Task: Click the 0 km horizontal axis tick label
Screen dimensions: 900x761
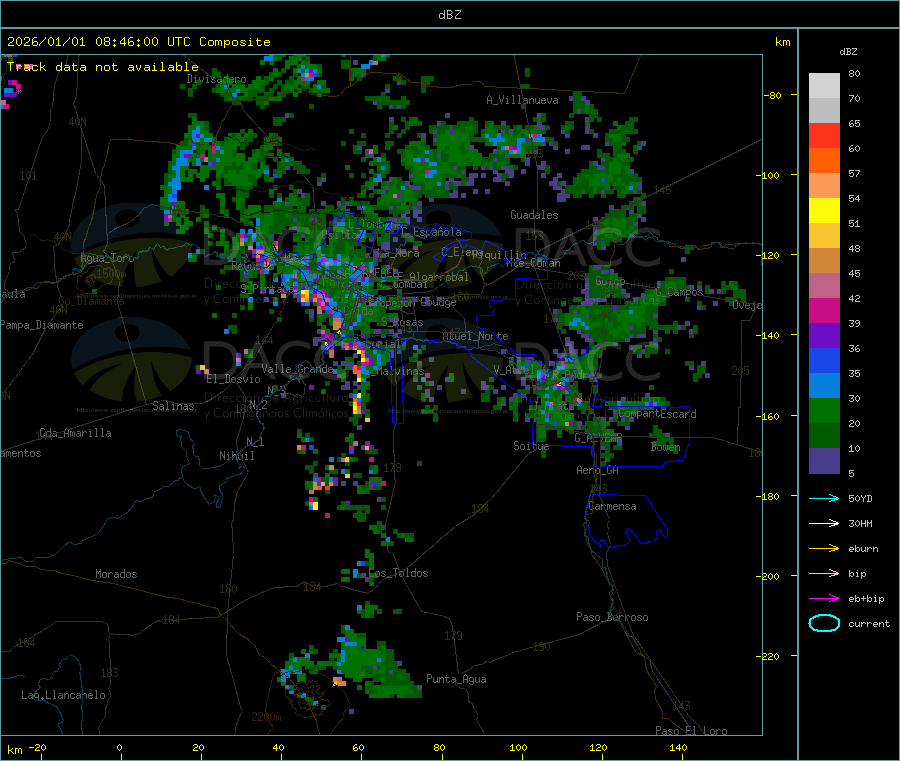Action: (119, 747)
